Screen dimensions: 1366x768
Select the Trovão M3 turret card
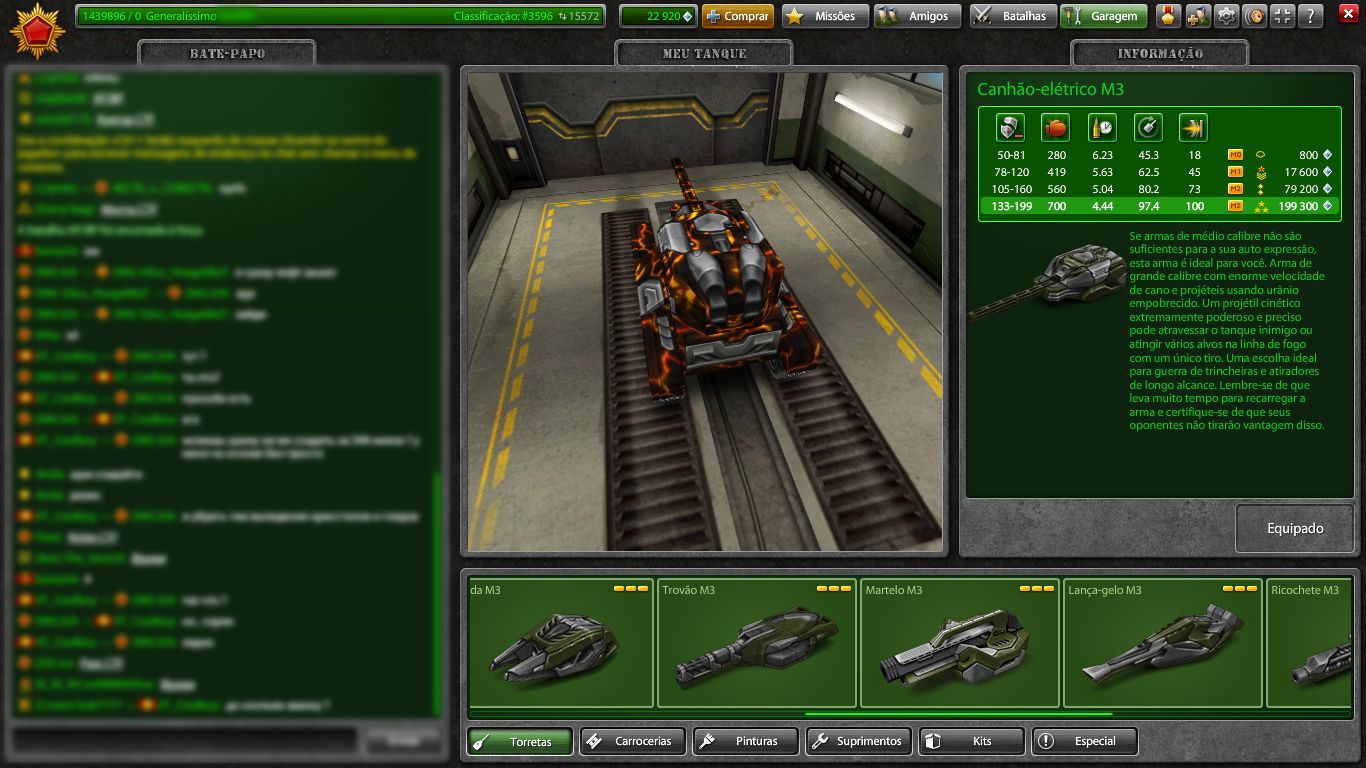click(x=756, y=642)
